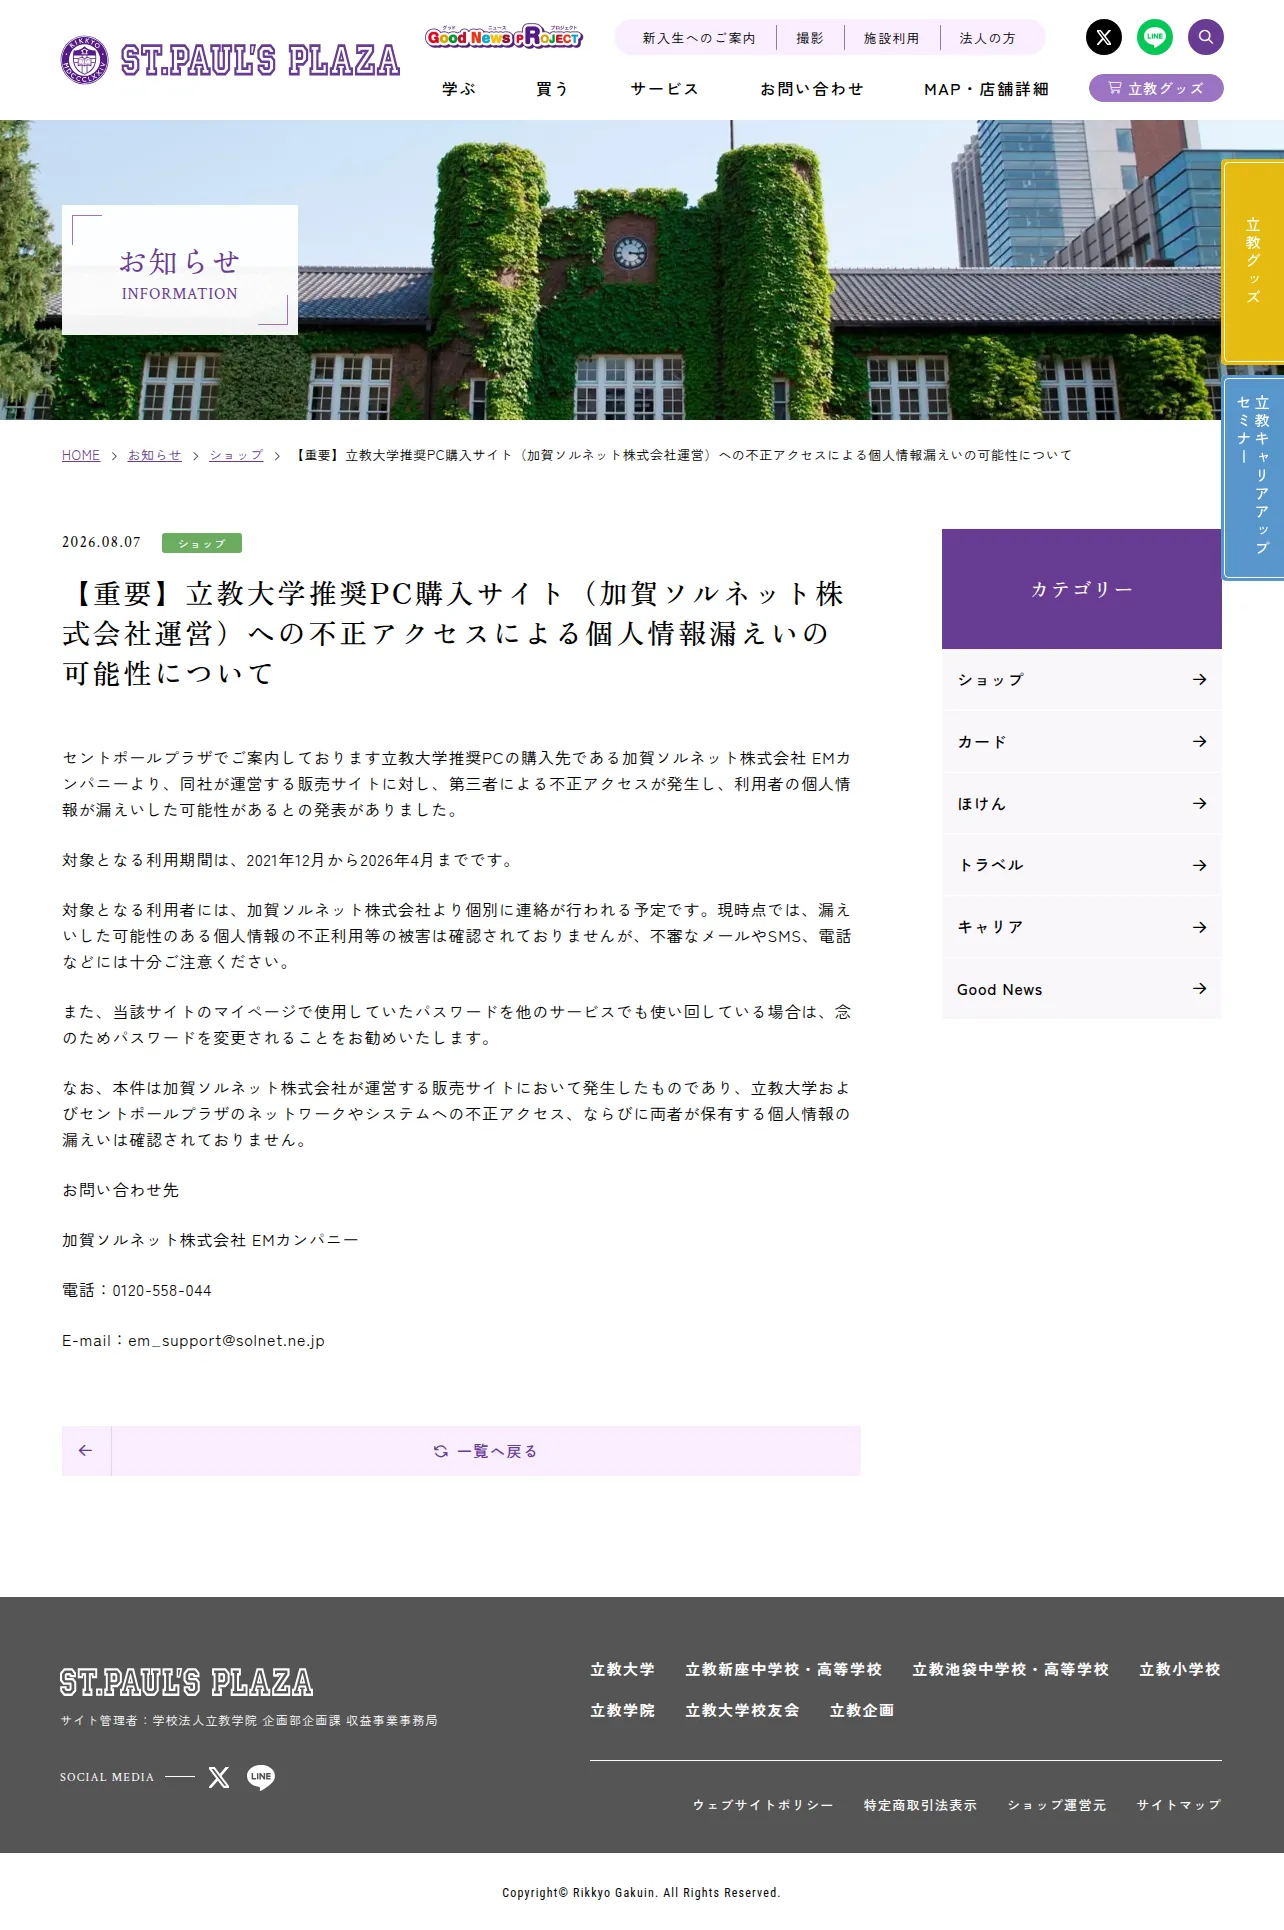The width and height of the screenshot is (1284, 1930).
Task: Click arrow icon in カード category row
Action: [x=1200, y=742]
